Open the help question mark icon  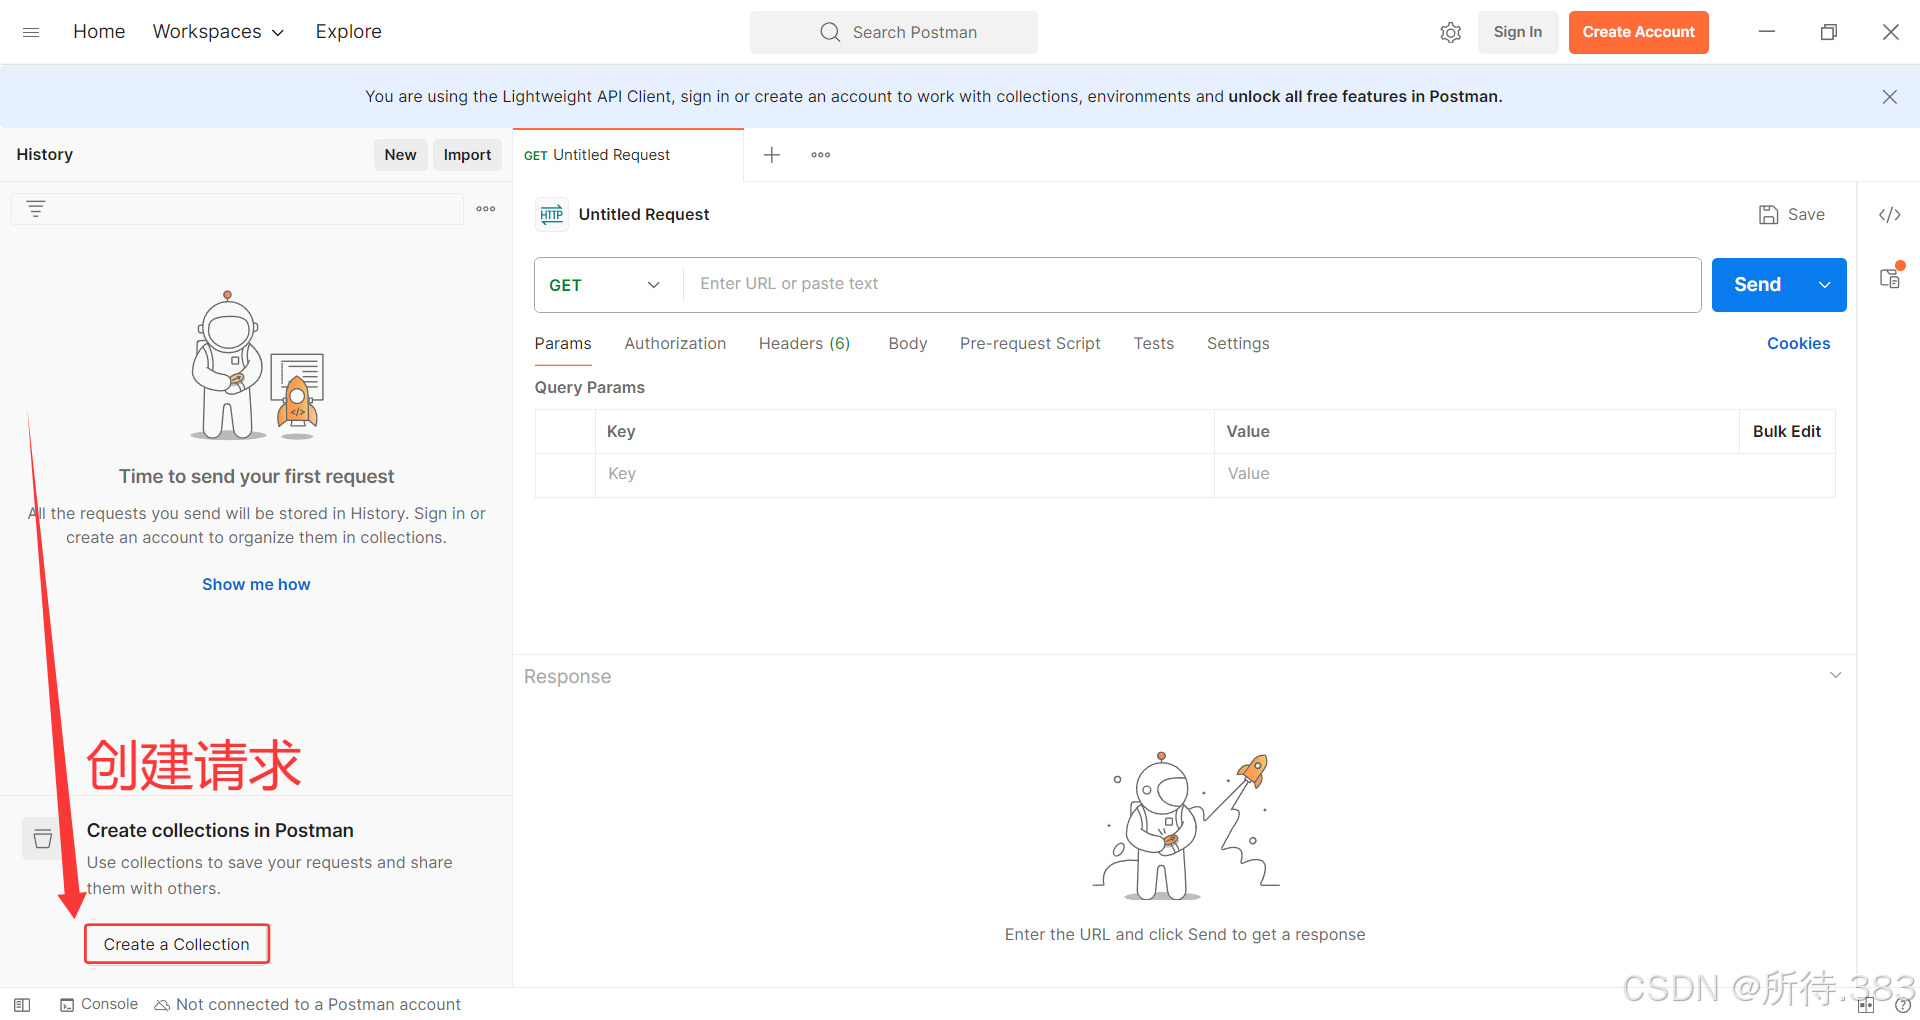tap(1902, 1006)
